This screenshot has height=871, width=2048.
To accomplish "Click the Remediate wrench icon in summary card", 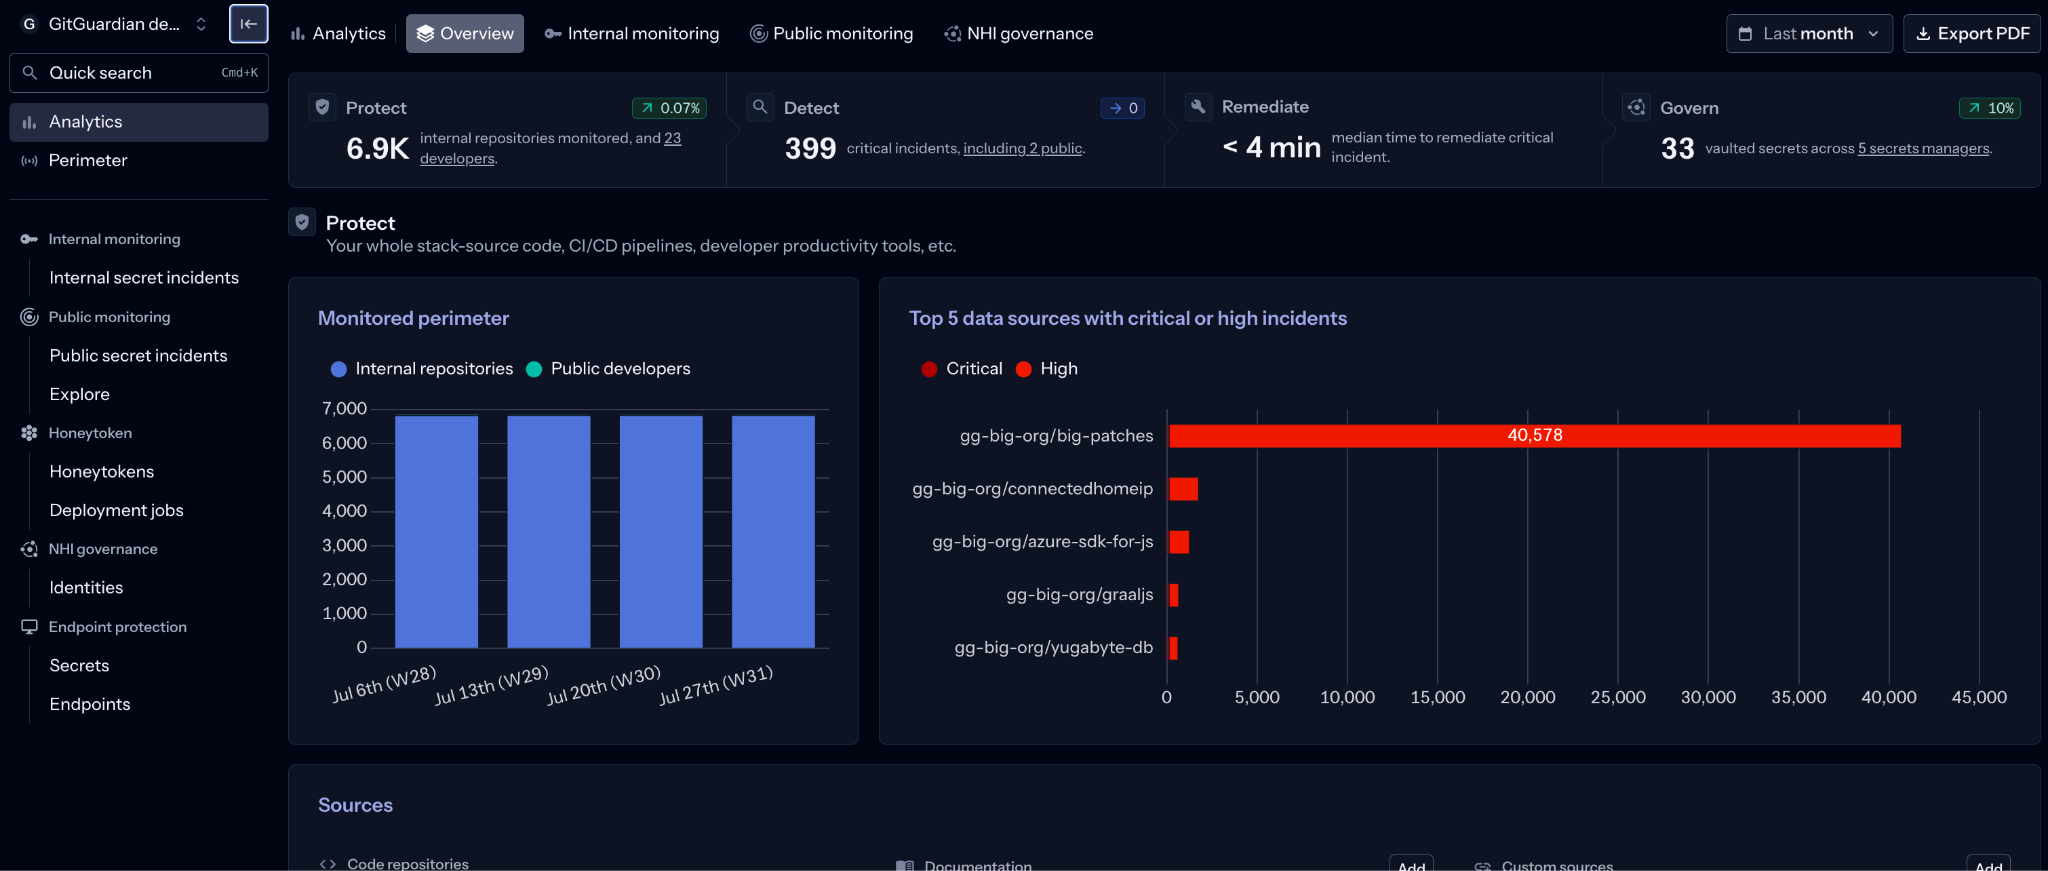I will pyautogui.click(x=1198, y=106).
